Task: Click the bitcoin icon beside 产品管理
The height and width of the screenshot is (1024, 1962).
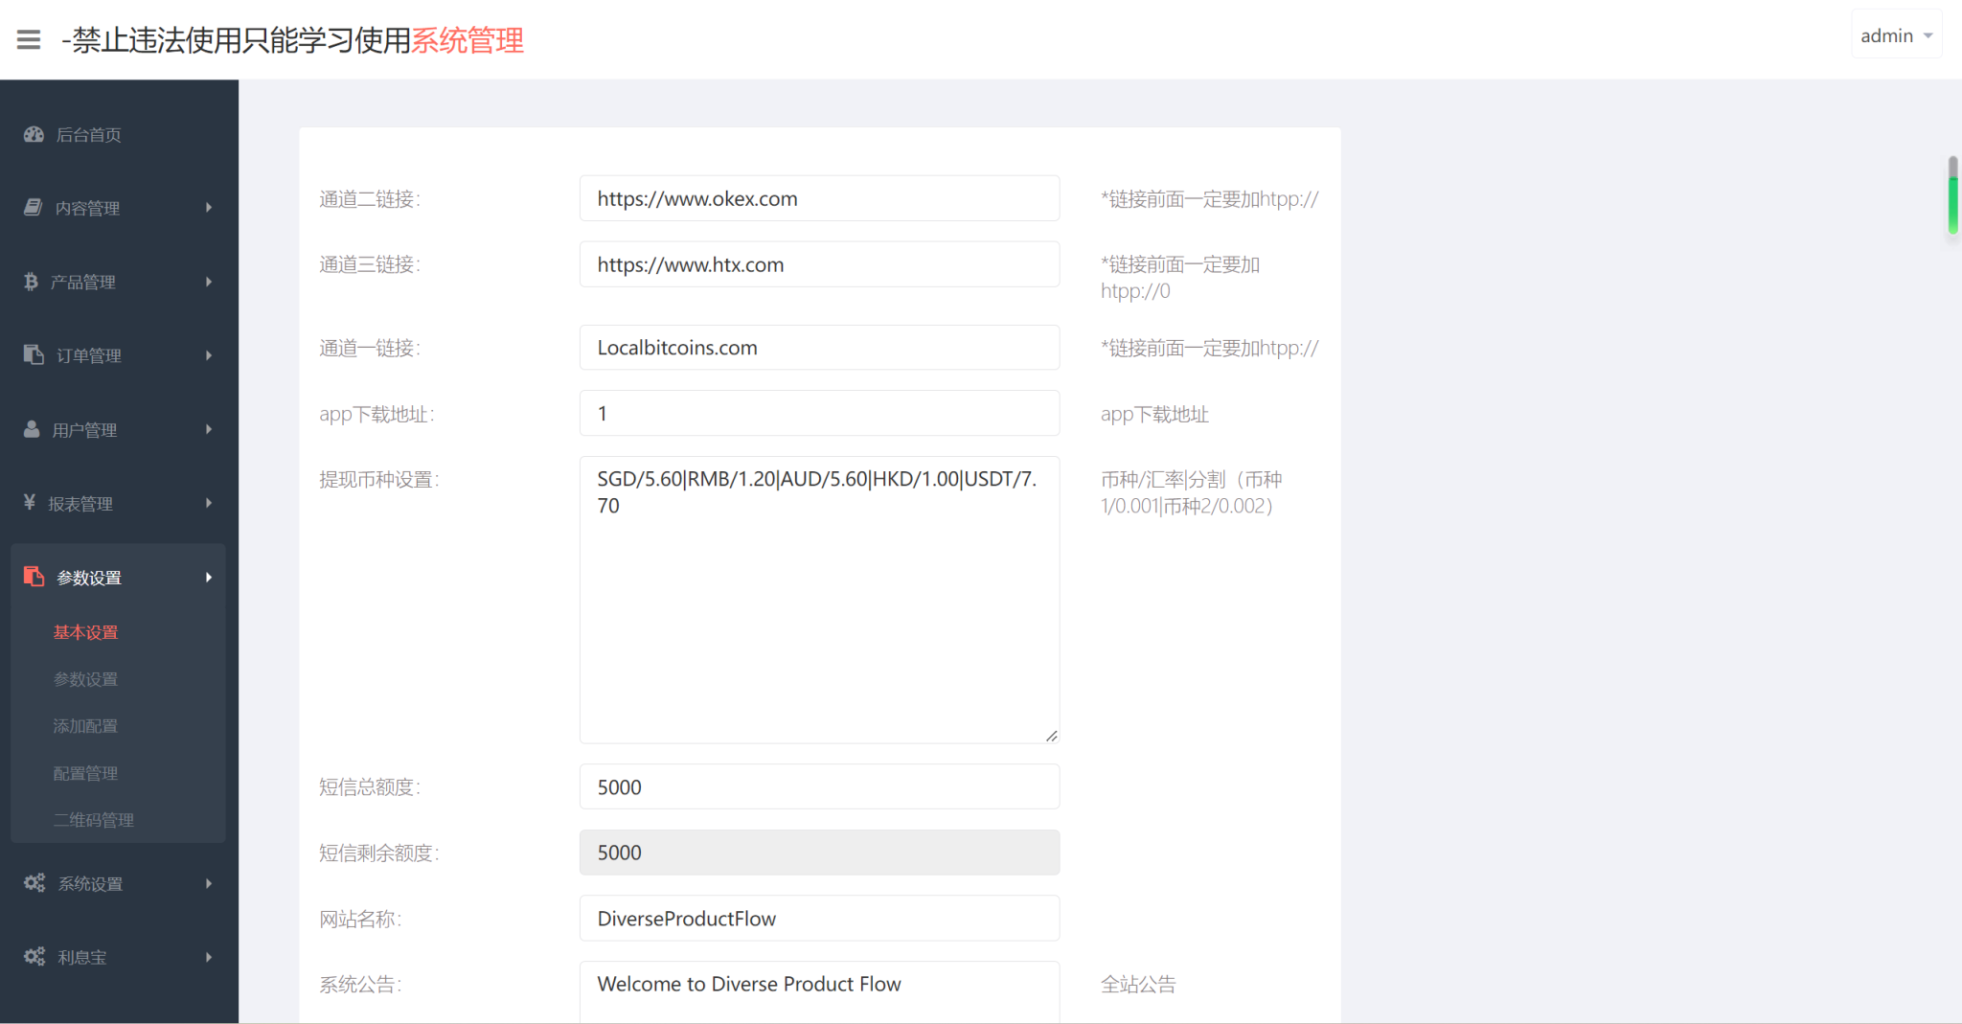Action: pyautogui.click(x=31, y=282)
